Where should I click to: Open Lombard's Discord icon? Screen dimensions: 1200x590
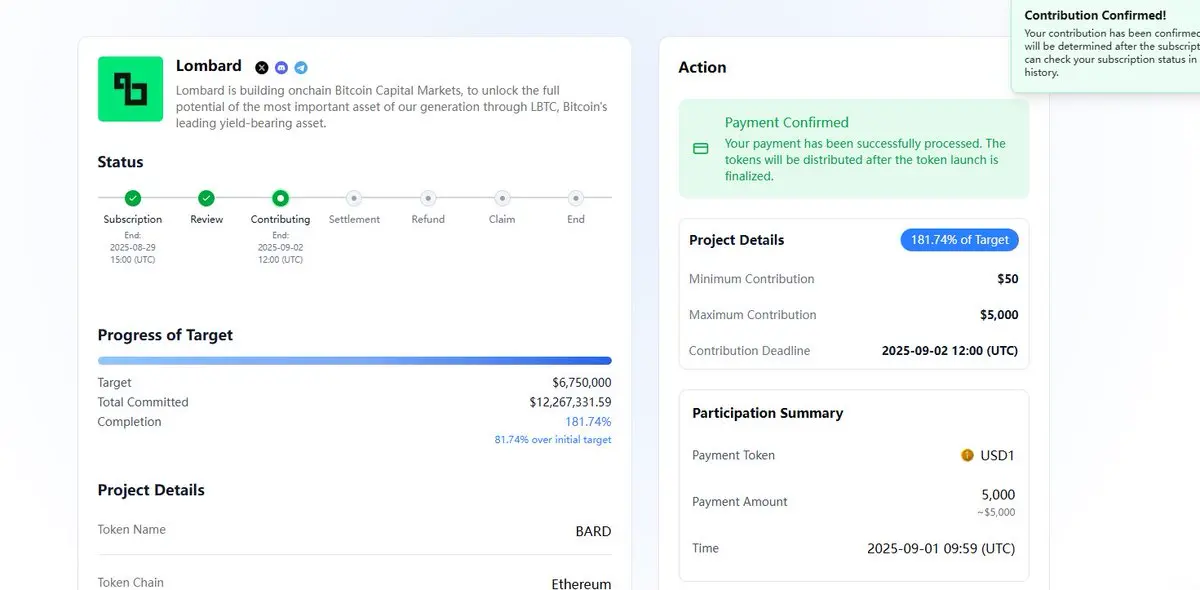click(x=281, y=68)
